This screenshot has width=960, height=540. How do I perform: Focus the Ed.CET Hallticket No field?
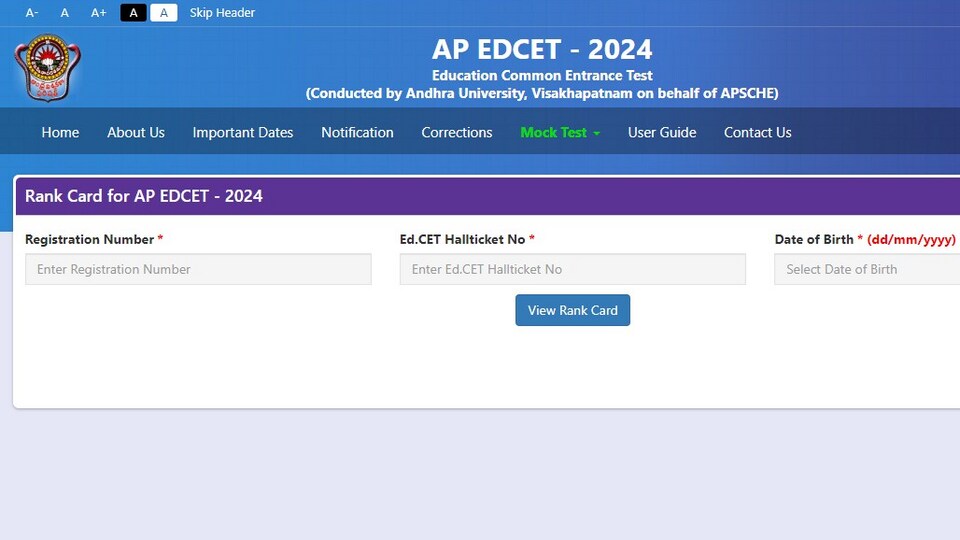(573, 269)
